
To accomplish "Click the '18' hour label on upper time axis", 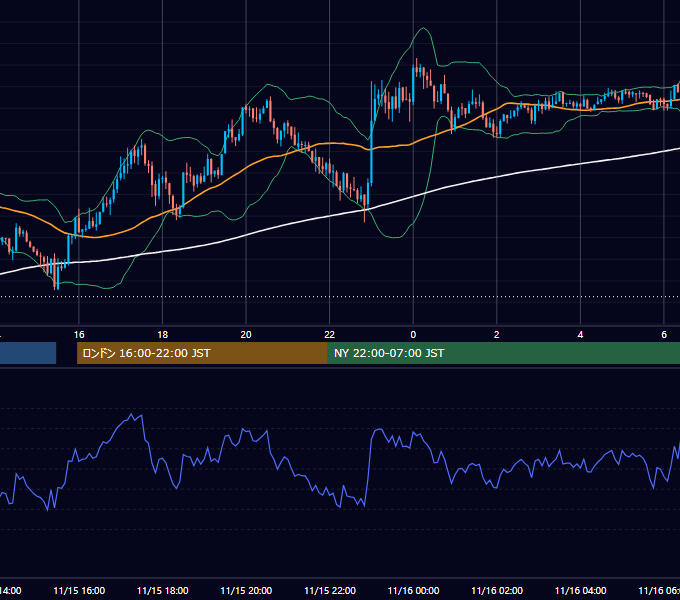I will [x=163, y=335].
